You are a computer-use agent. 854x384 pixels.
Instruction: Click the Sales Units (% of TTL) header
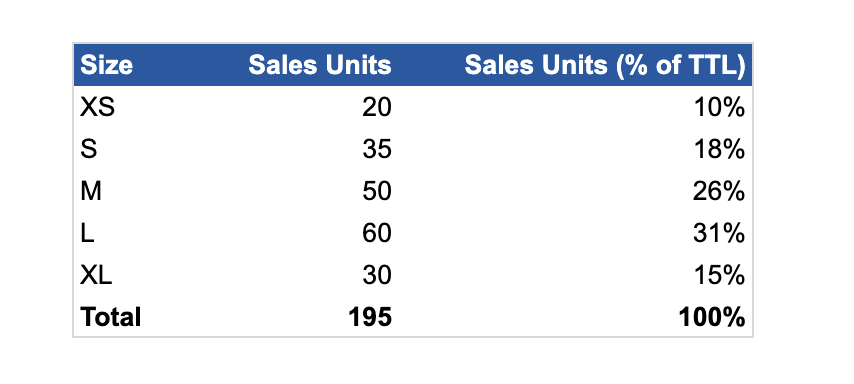click(605, 66)
